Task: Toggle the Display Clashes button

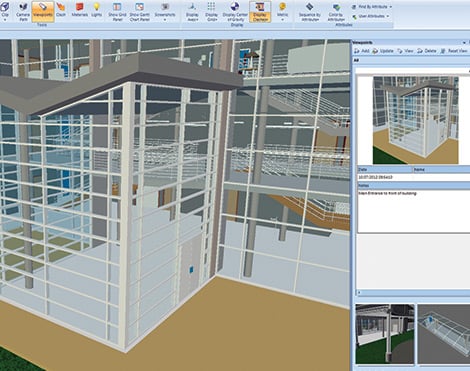Action: (x=260, y=11)
